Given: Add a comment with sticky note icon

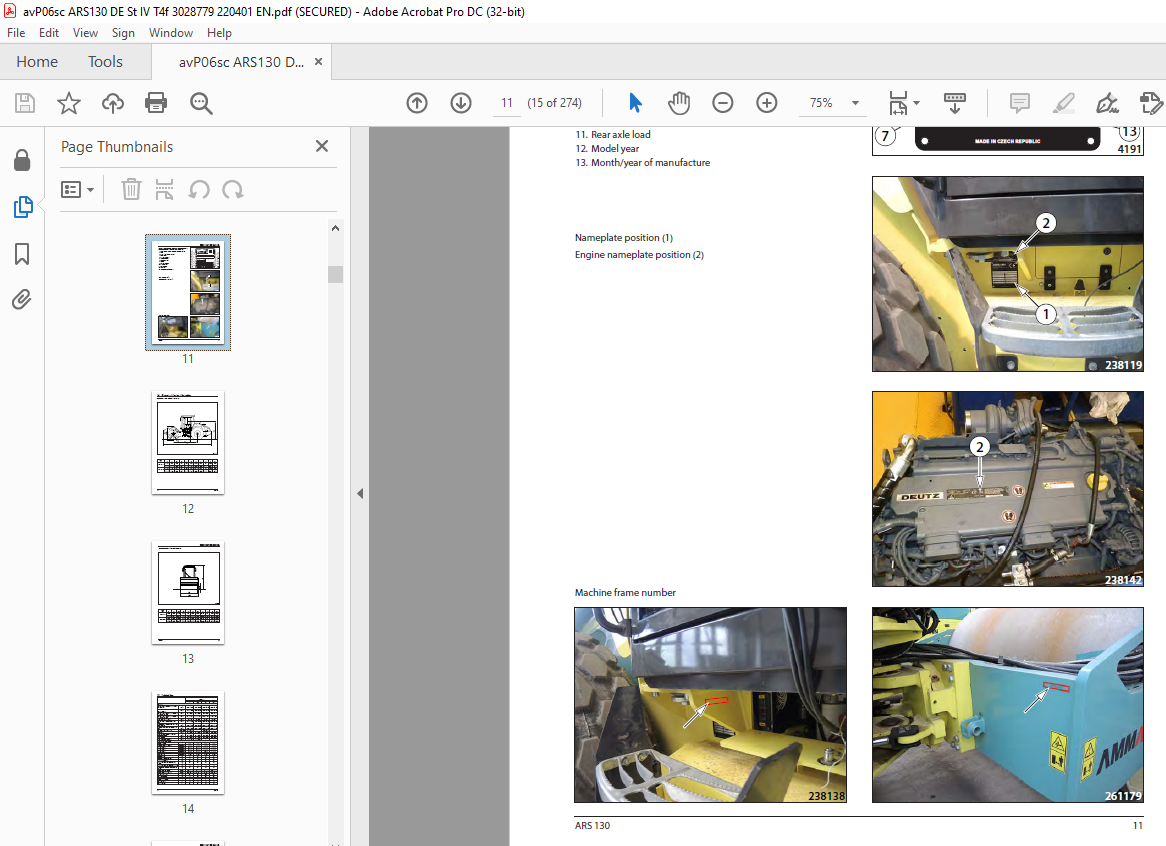Looking at the screenshot, I should coord(1020,103).
